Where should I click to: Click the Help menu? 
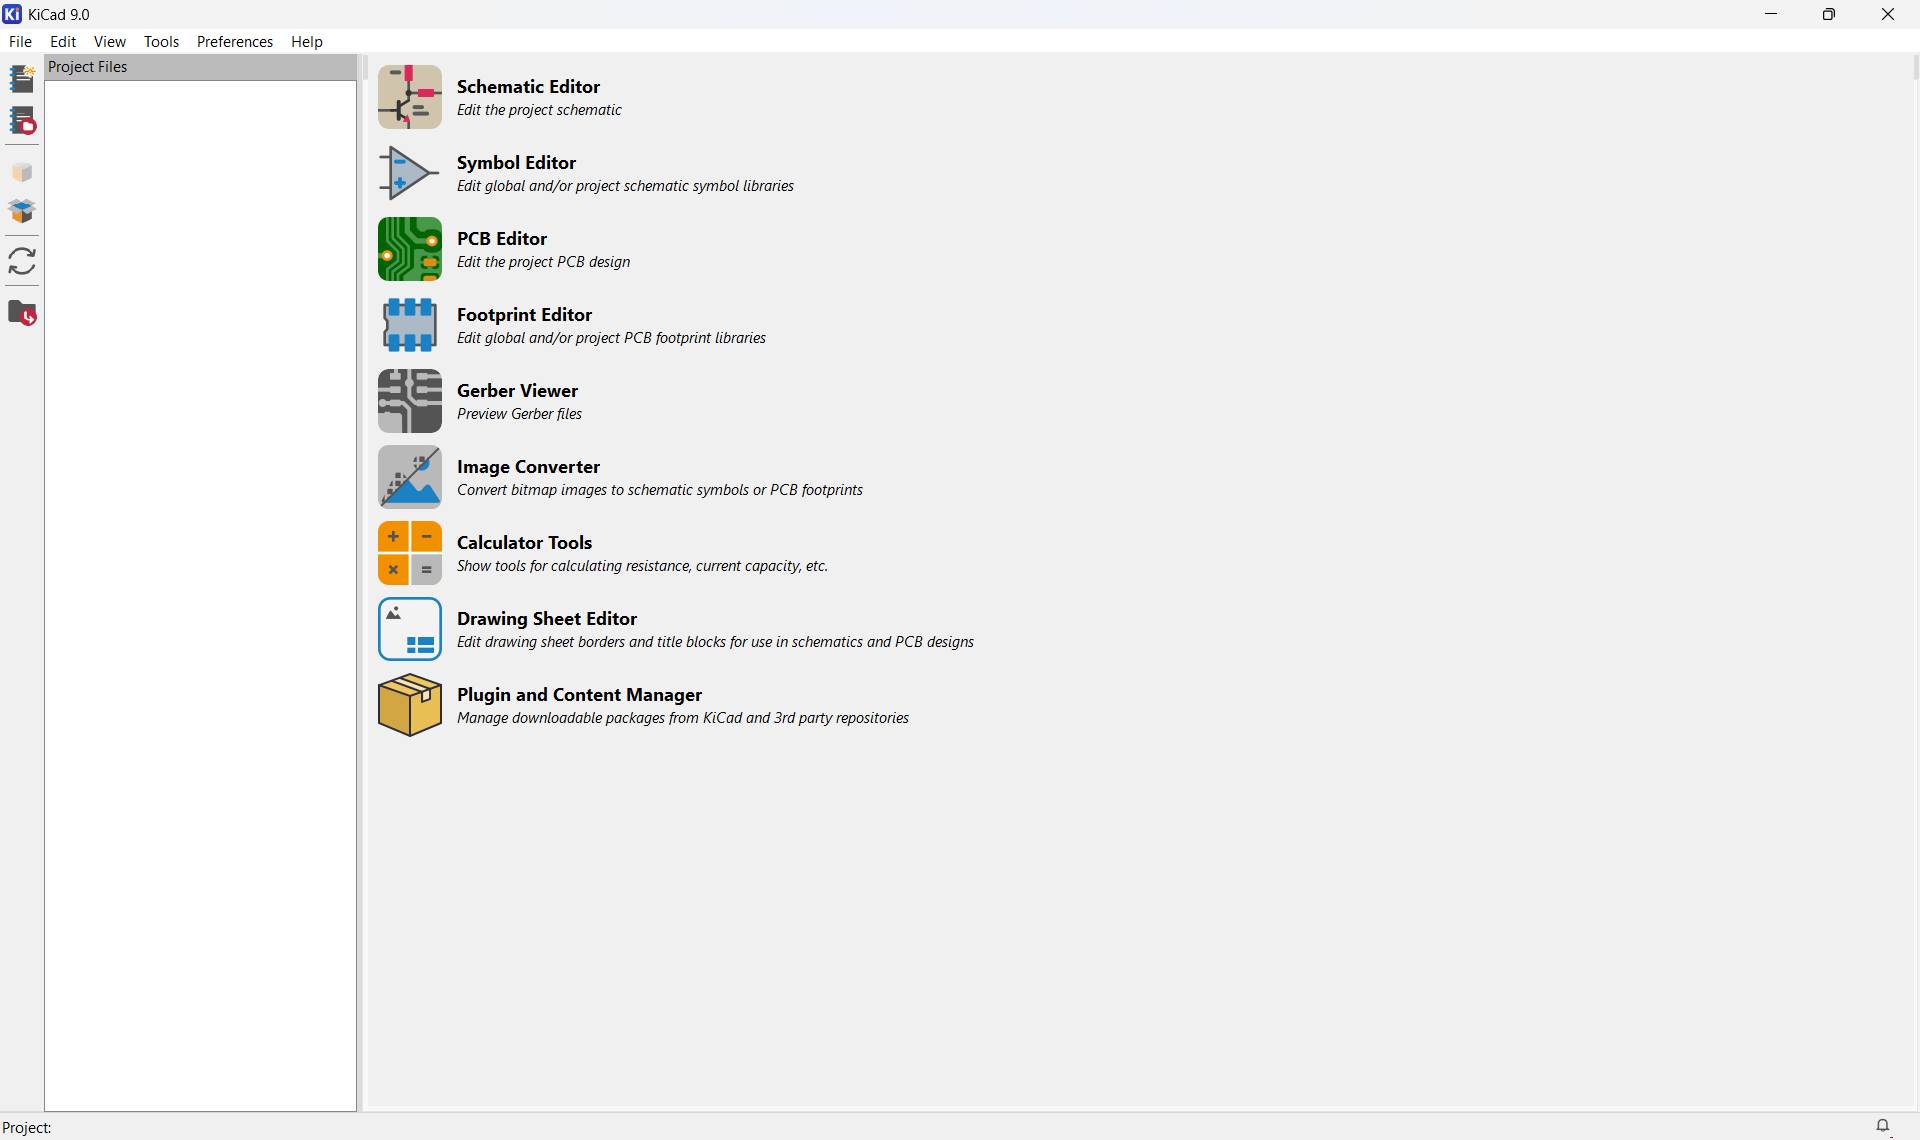coord(306,42)
